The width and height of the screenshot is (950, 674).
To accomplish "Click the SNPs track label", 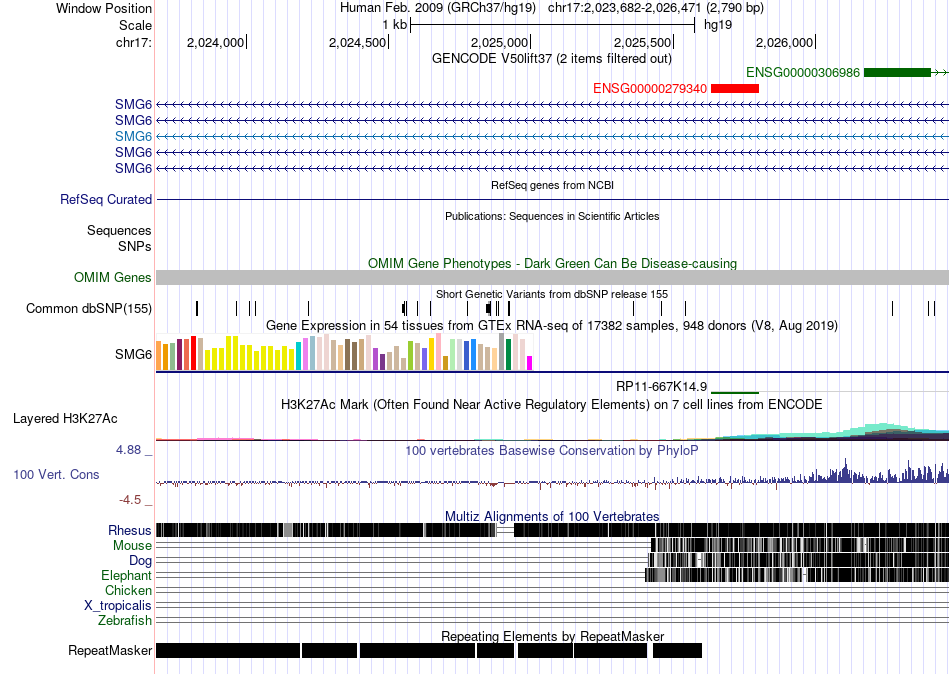I will [135, 247].
